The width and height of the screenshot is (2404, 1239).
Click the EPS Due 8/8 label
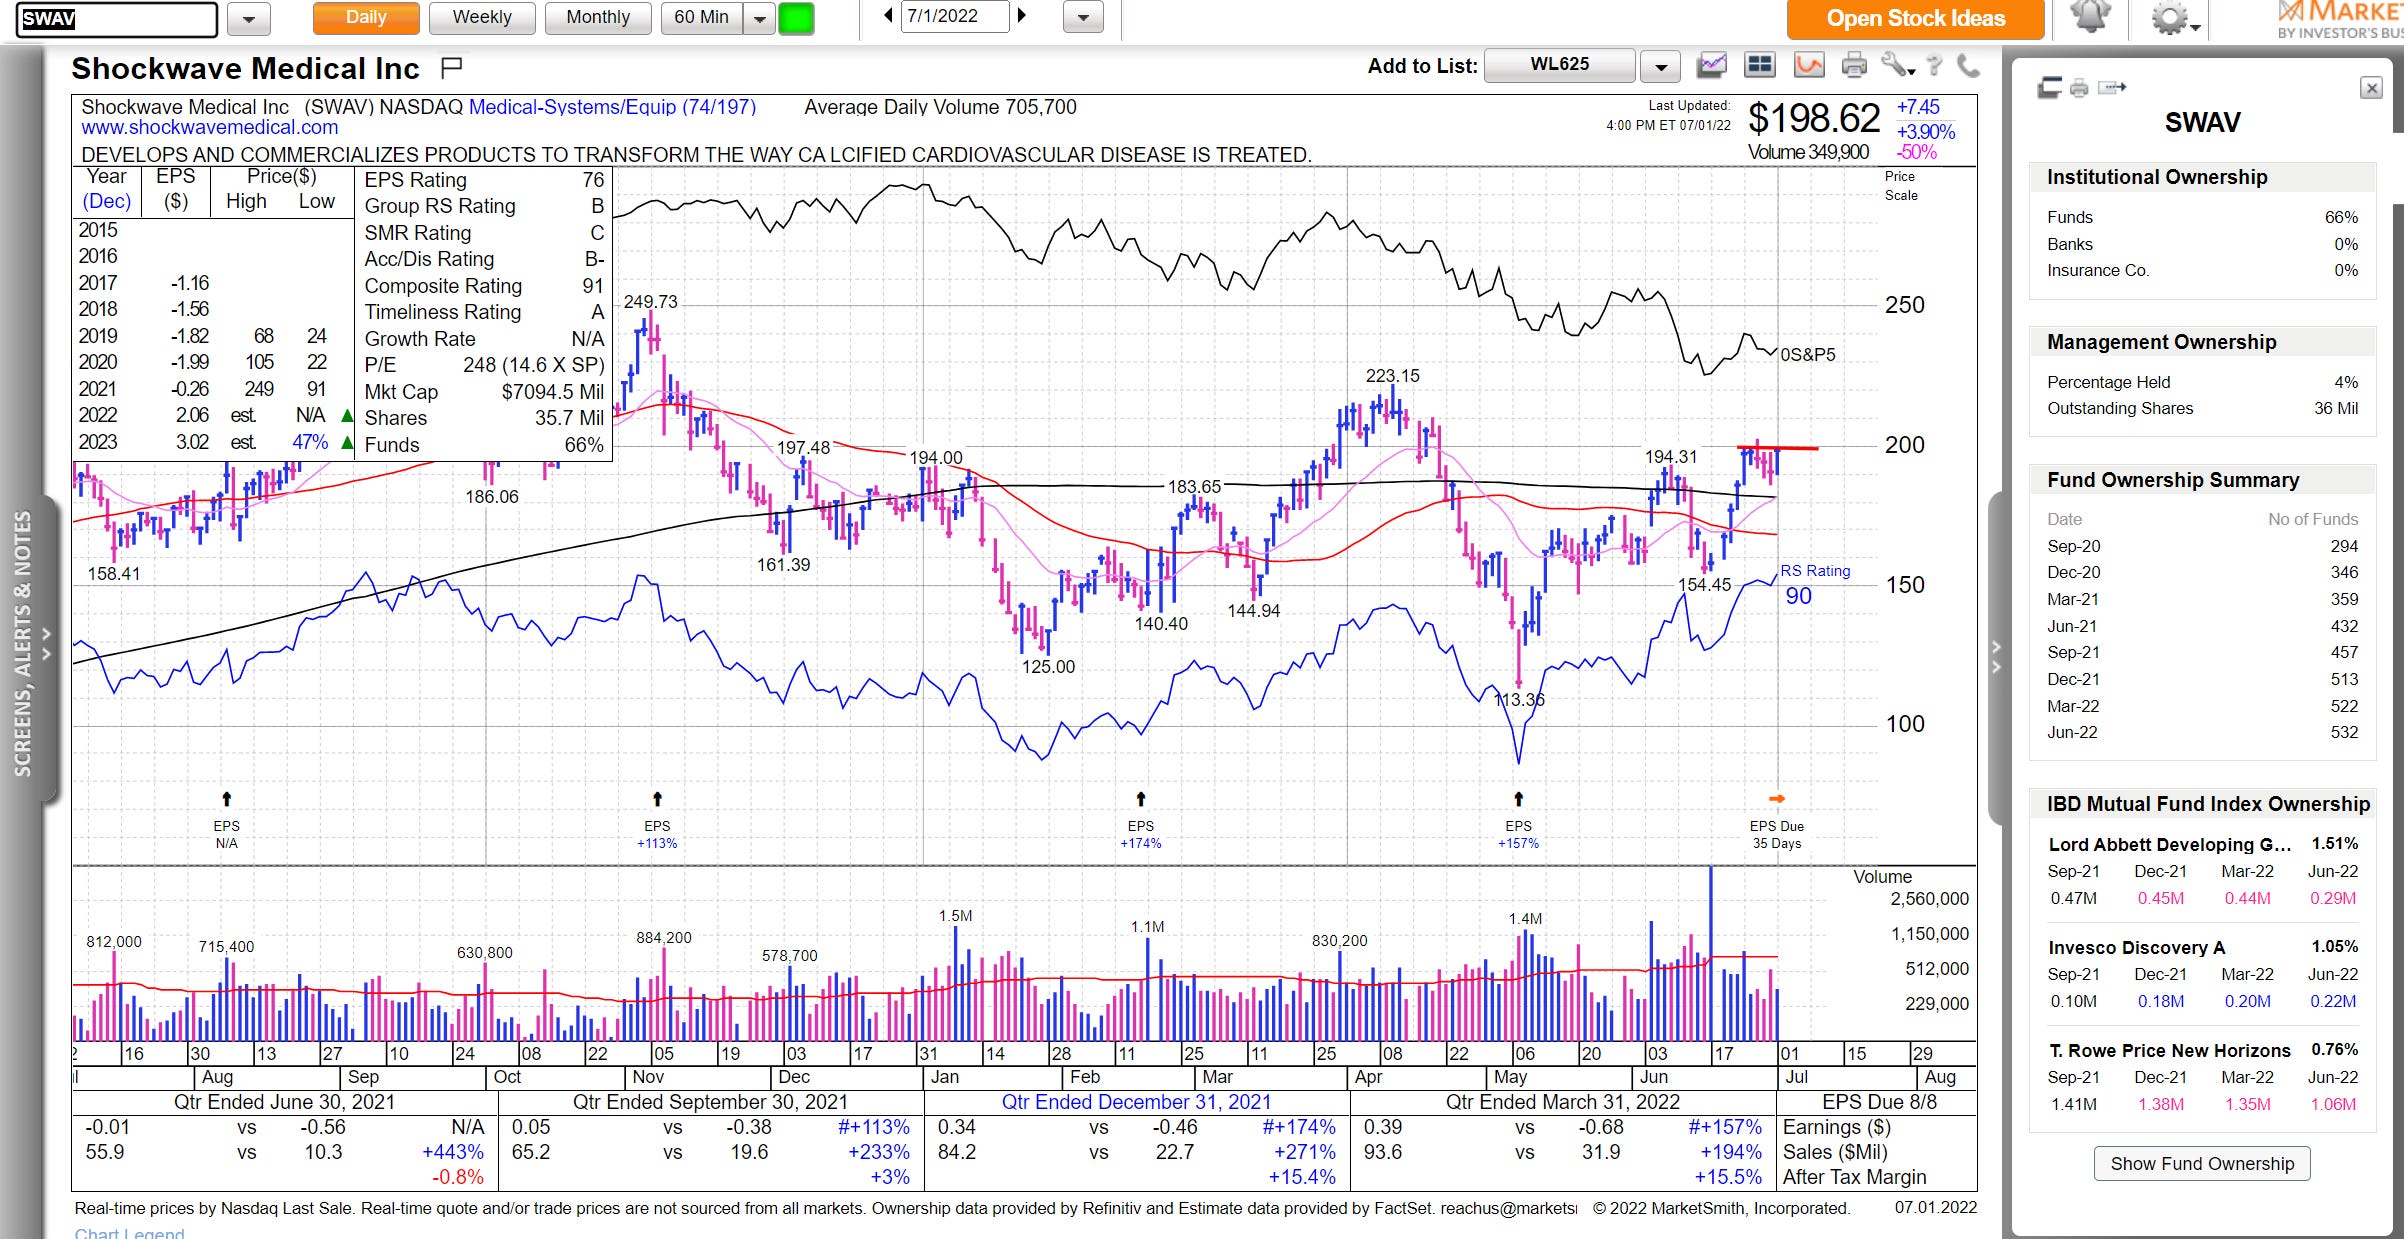(1879, 1102)
